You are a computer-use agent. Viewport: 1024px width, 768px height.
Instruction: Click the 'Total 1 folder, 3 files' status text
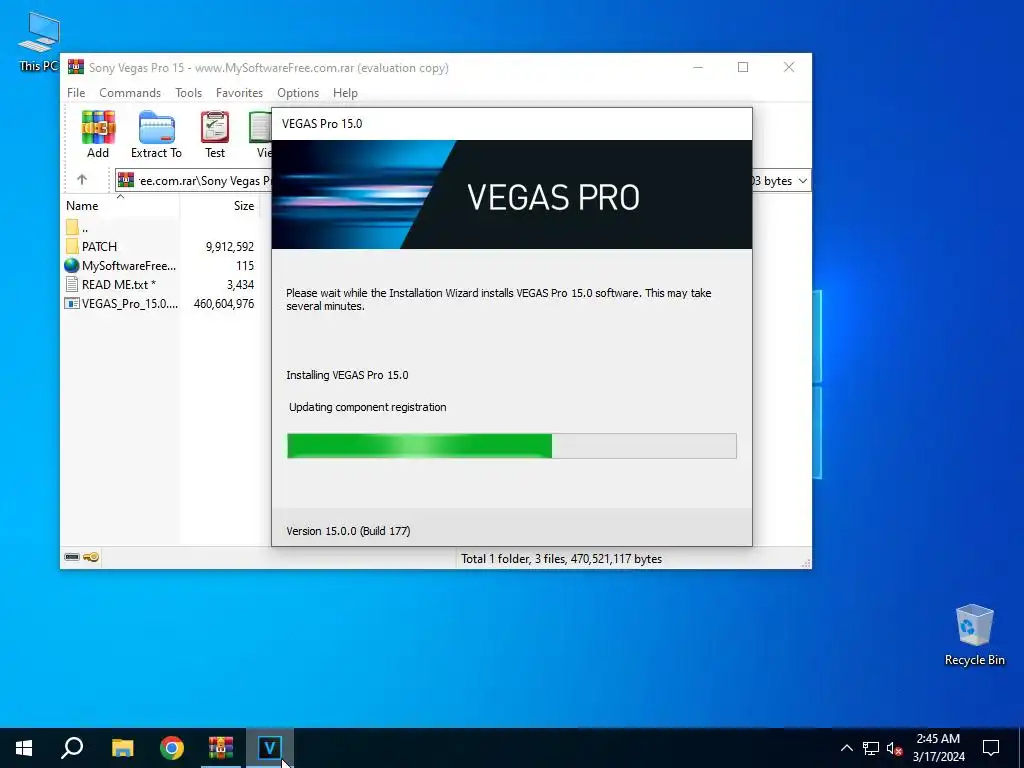click(562, 559)
